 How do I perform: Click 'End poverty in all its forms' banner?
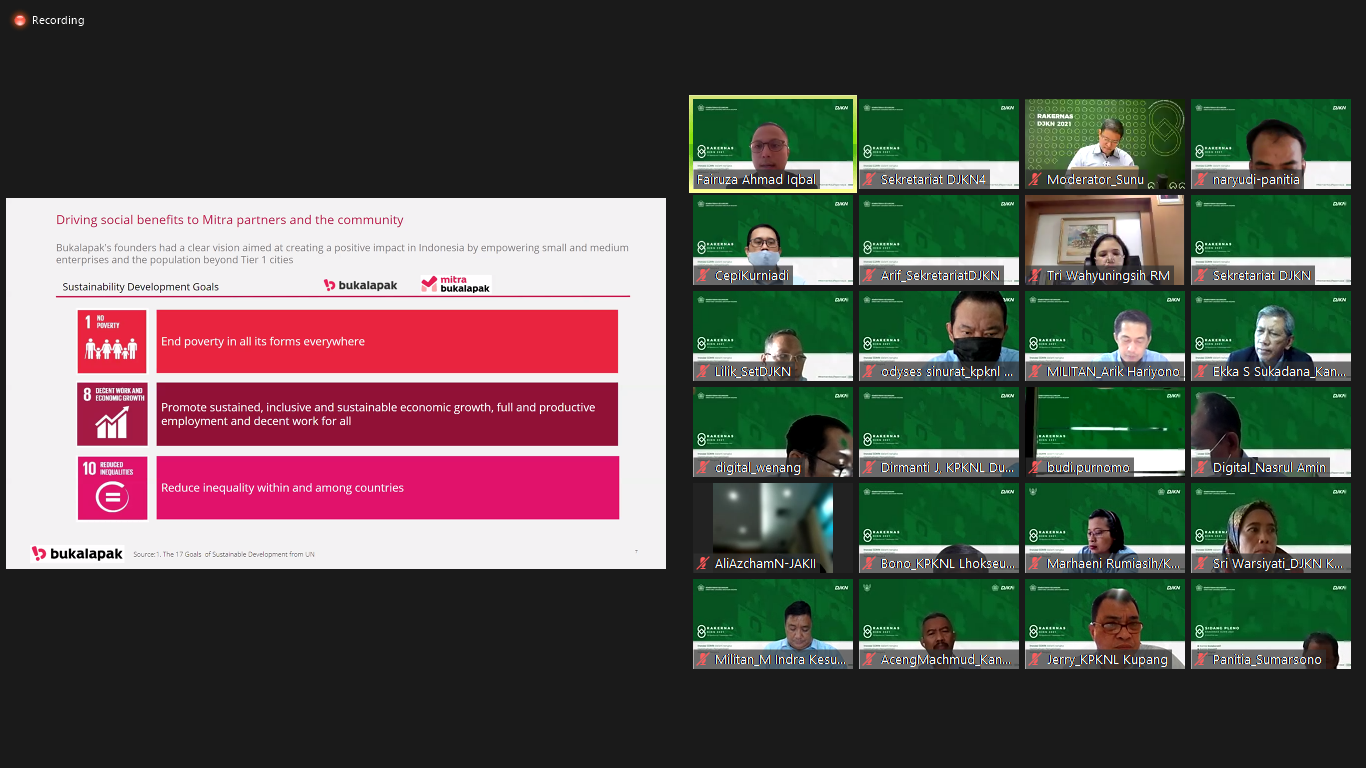(x=387, y=341)
